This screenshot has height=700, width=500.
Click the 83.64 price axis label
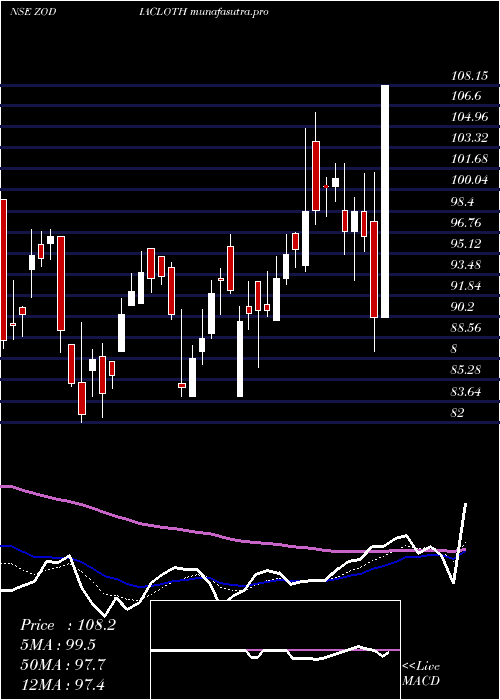tap(467, 393)
